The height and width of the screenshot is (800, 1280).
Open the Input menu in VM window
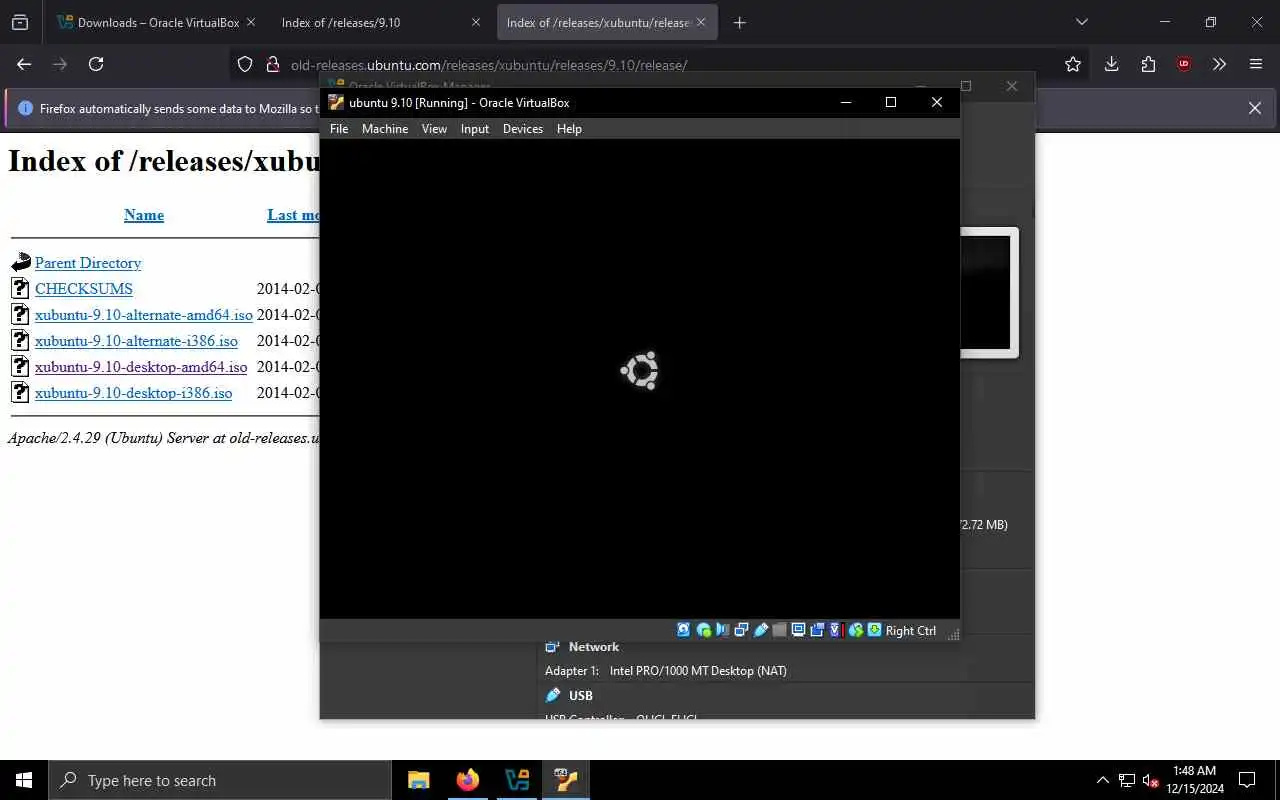(x=475, y=129)
